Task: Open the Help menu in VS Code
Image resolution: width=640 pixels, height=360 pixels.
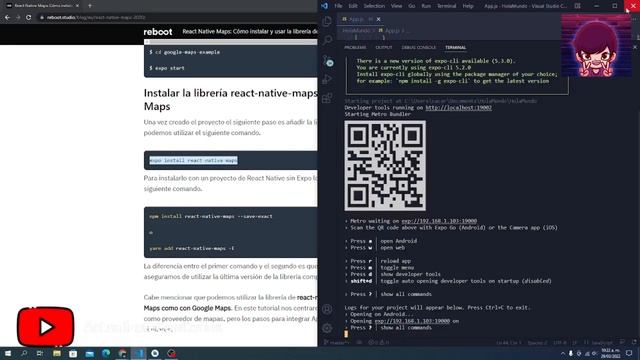Action: point(468,6)
